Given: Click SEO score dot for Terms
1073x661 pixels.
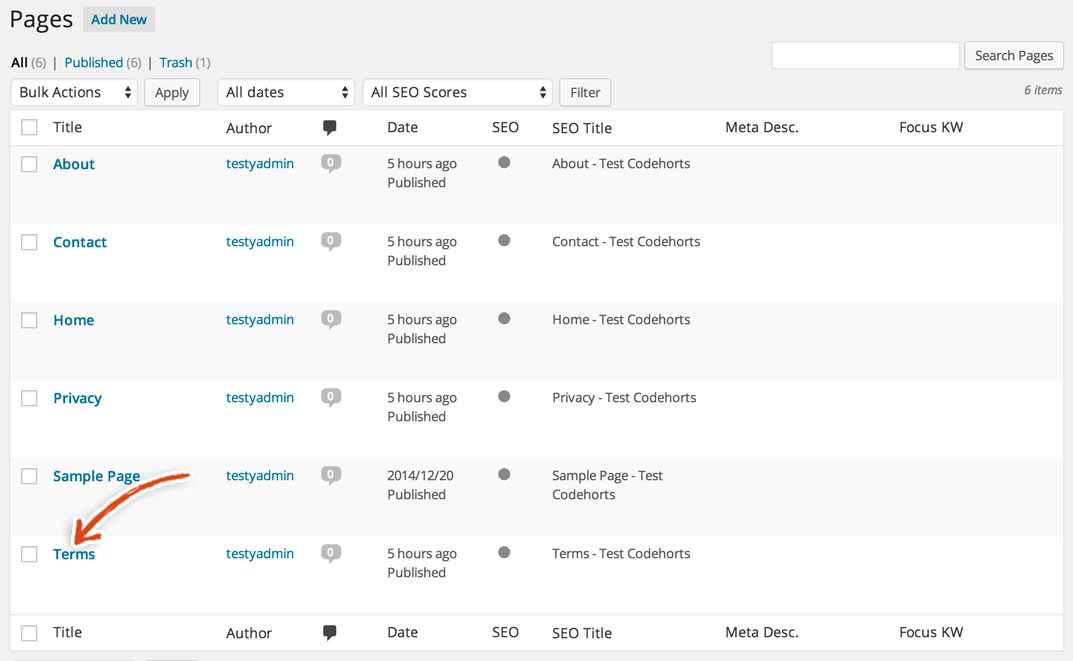Looking at the screenshot, I should [x=504, y=552].
